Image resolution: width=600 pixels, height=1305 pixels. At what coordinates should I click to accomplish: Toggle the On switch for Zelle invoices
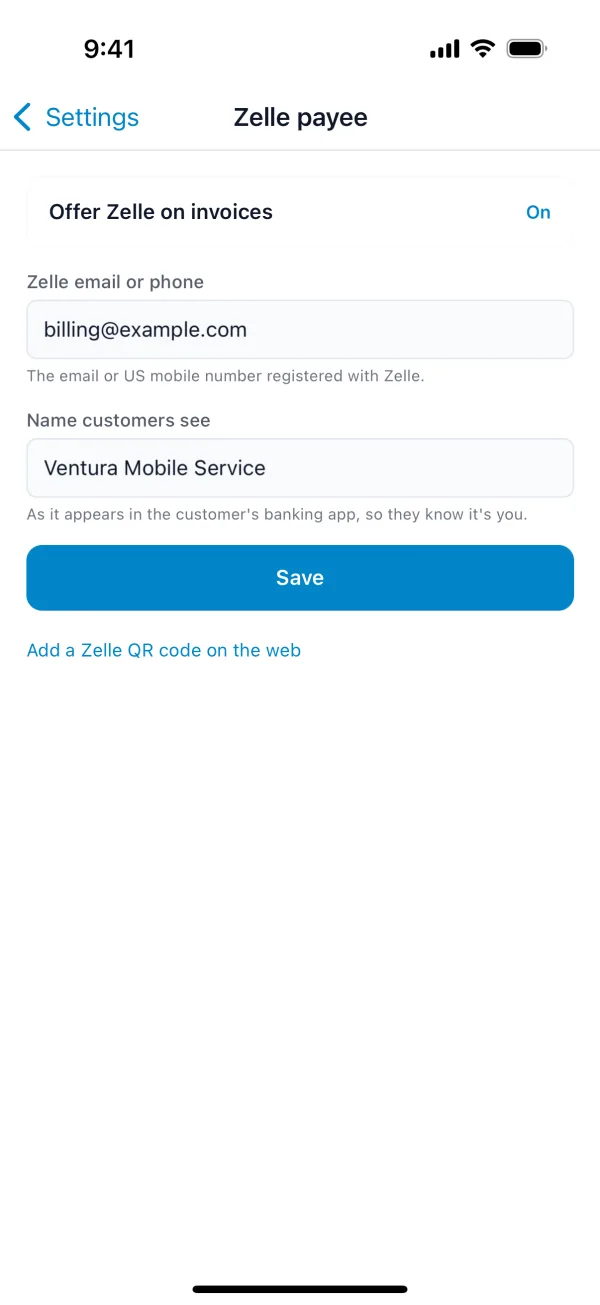pyautogui.click(x=538, y=212)
